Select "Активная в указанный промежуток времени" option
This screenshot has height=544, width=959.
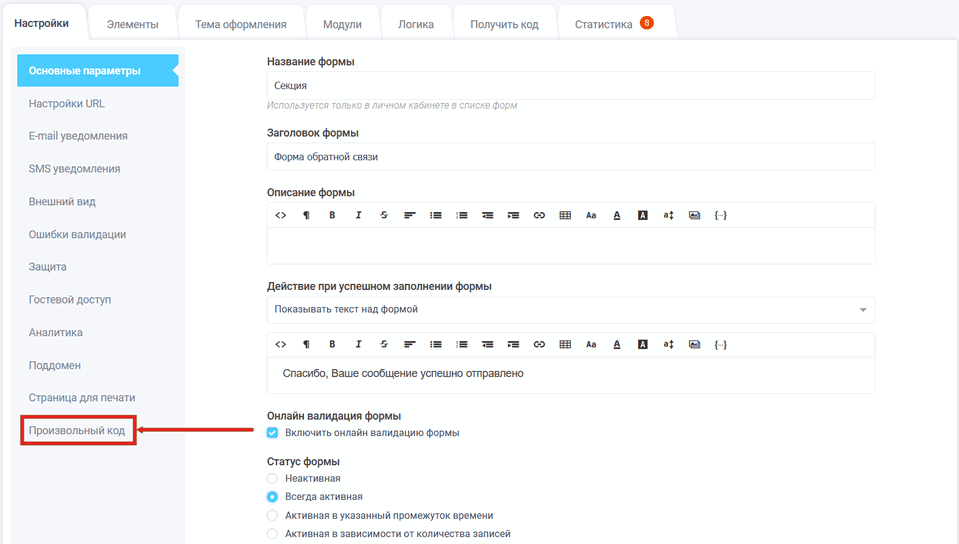tap(273, 516)
